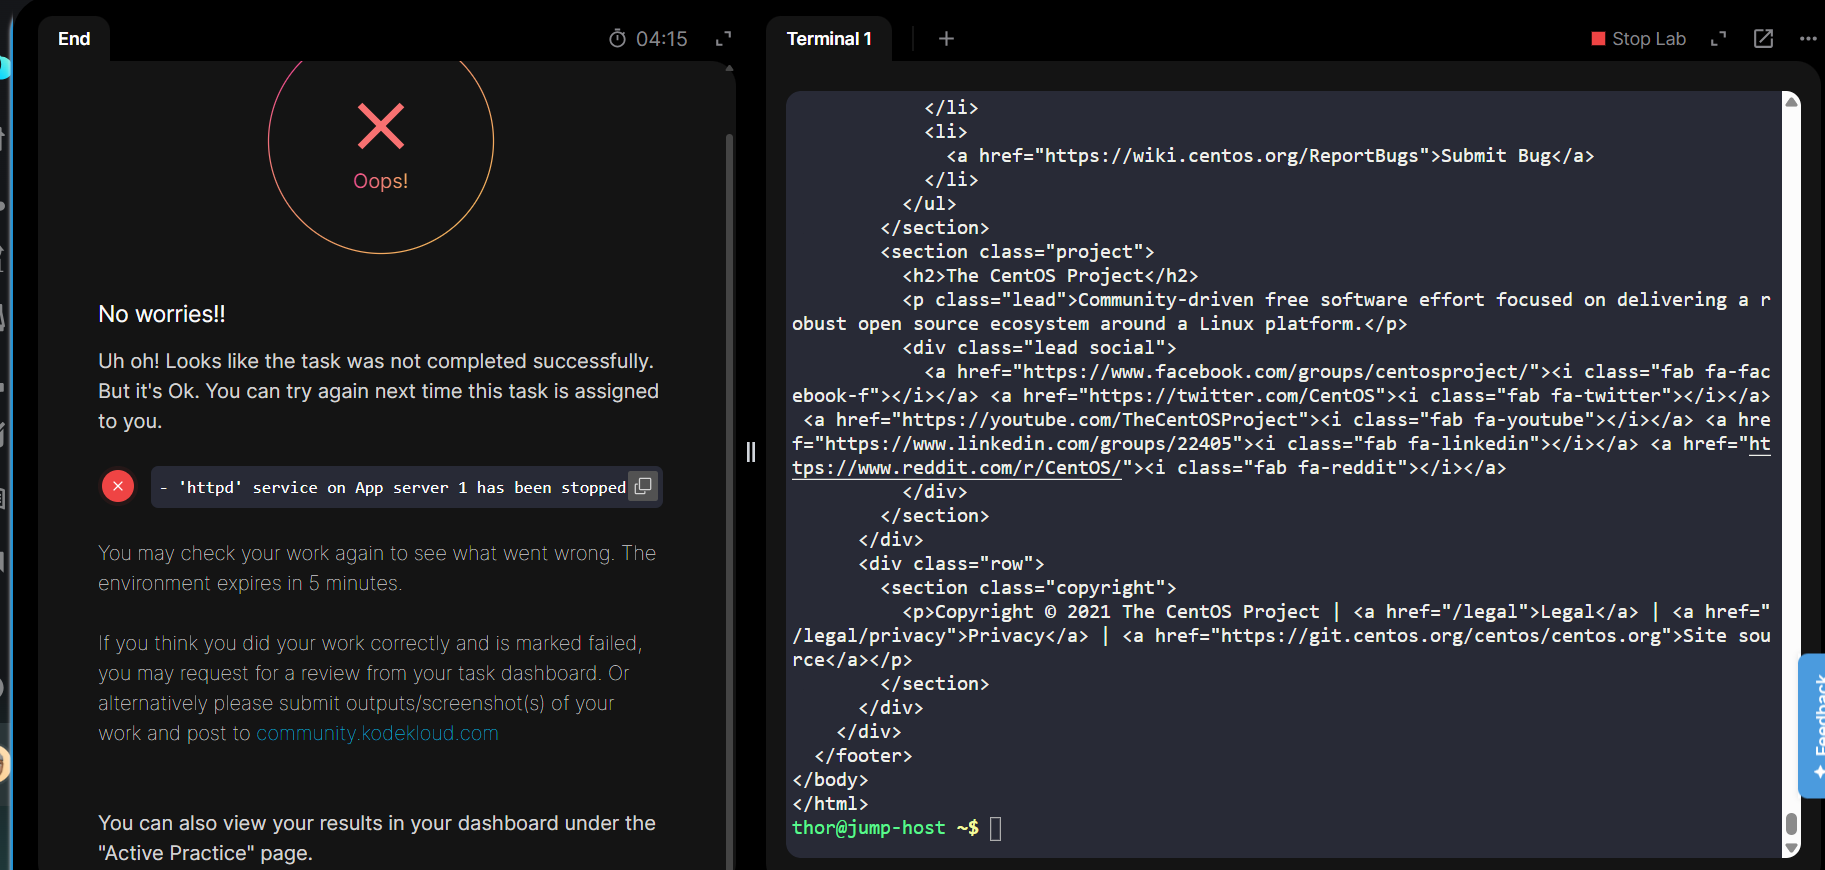Open the three-dots more options menu

pyautogui.click(x=1807, y=39)
